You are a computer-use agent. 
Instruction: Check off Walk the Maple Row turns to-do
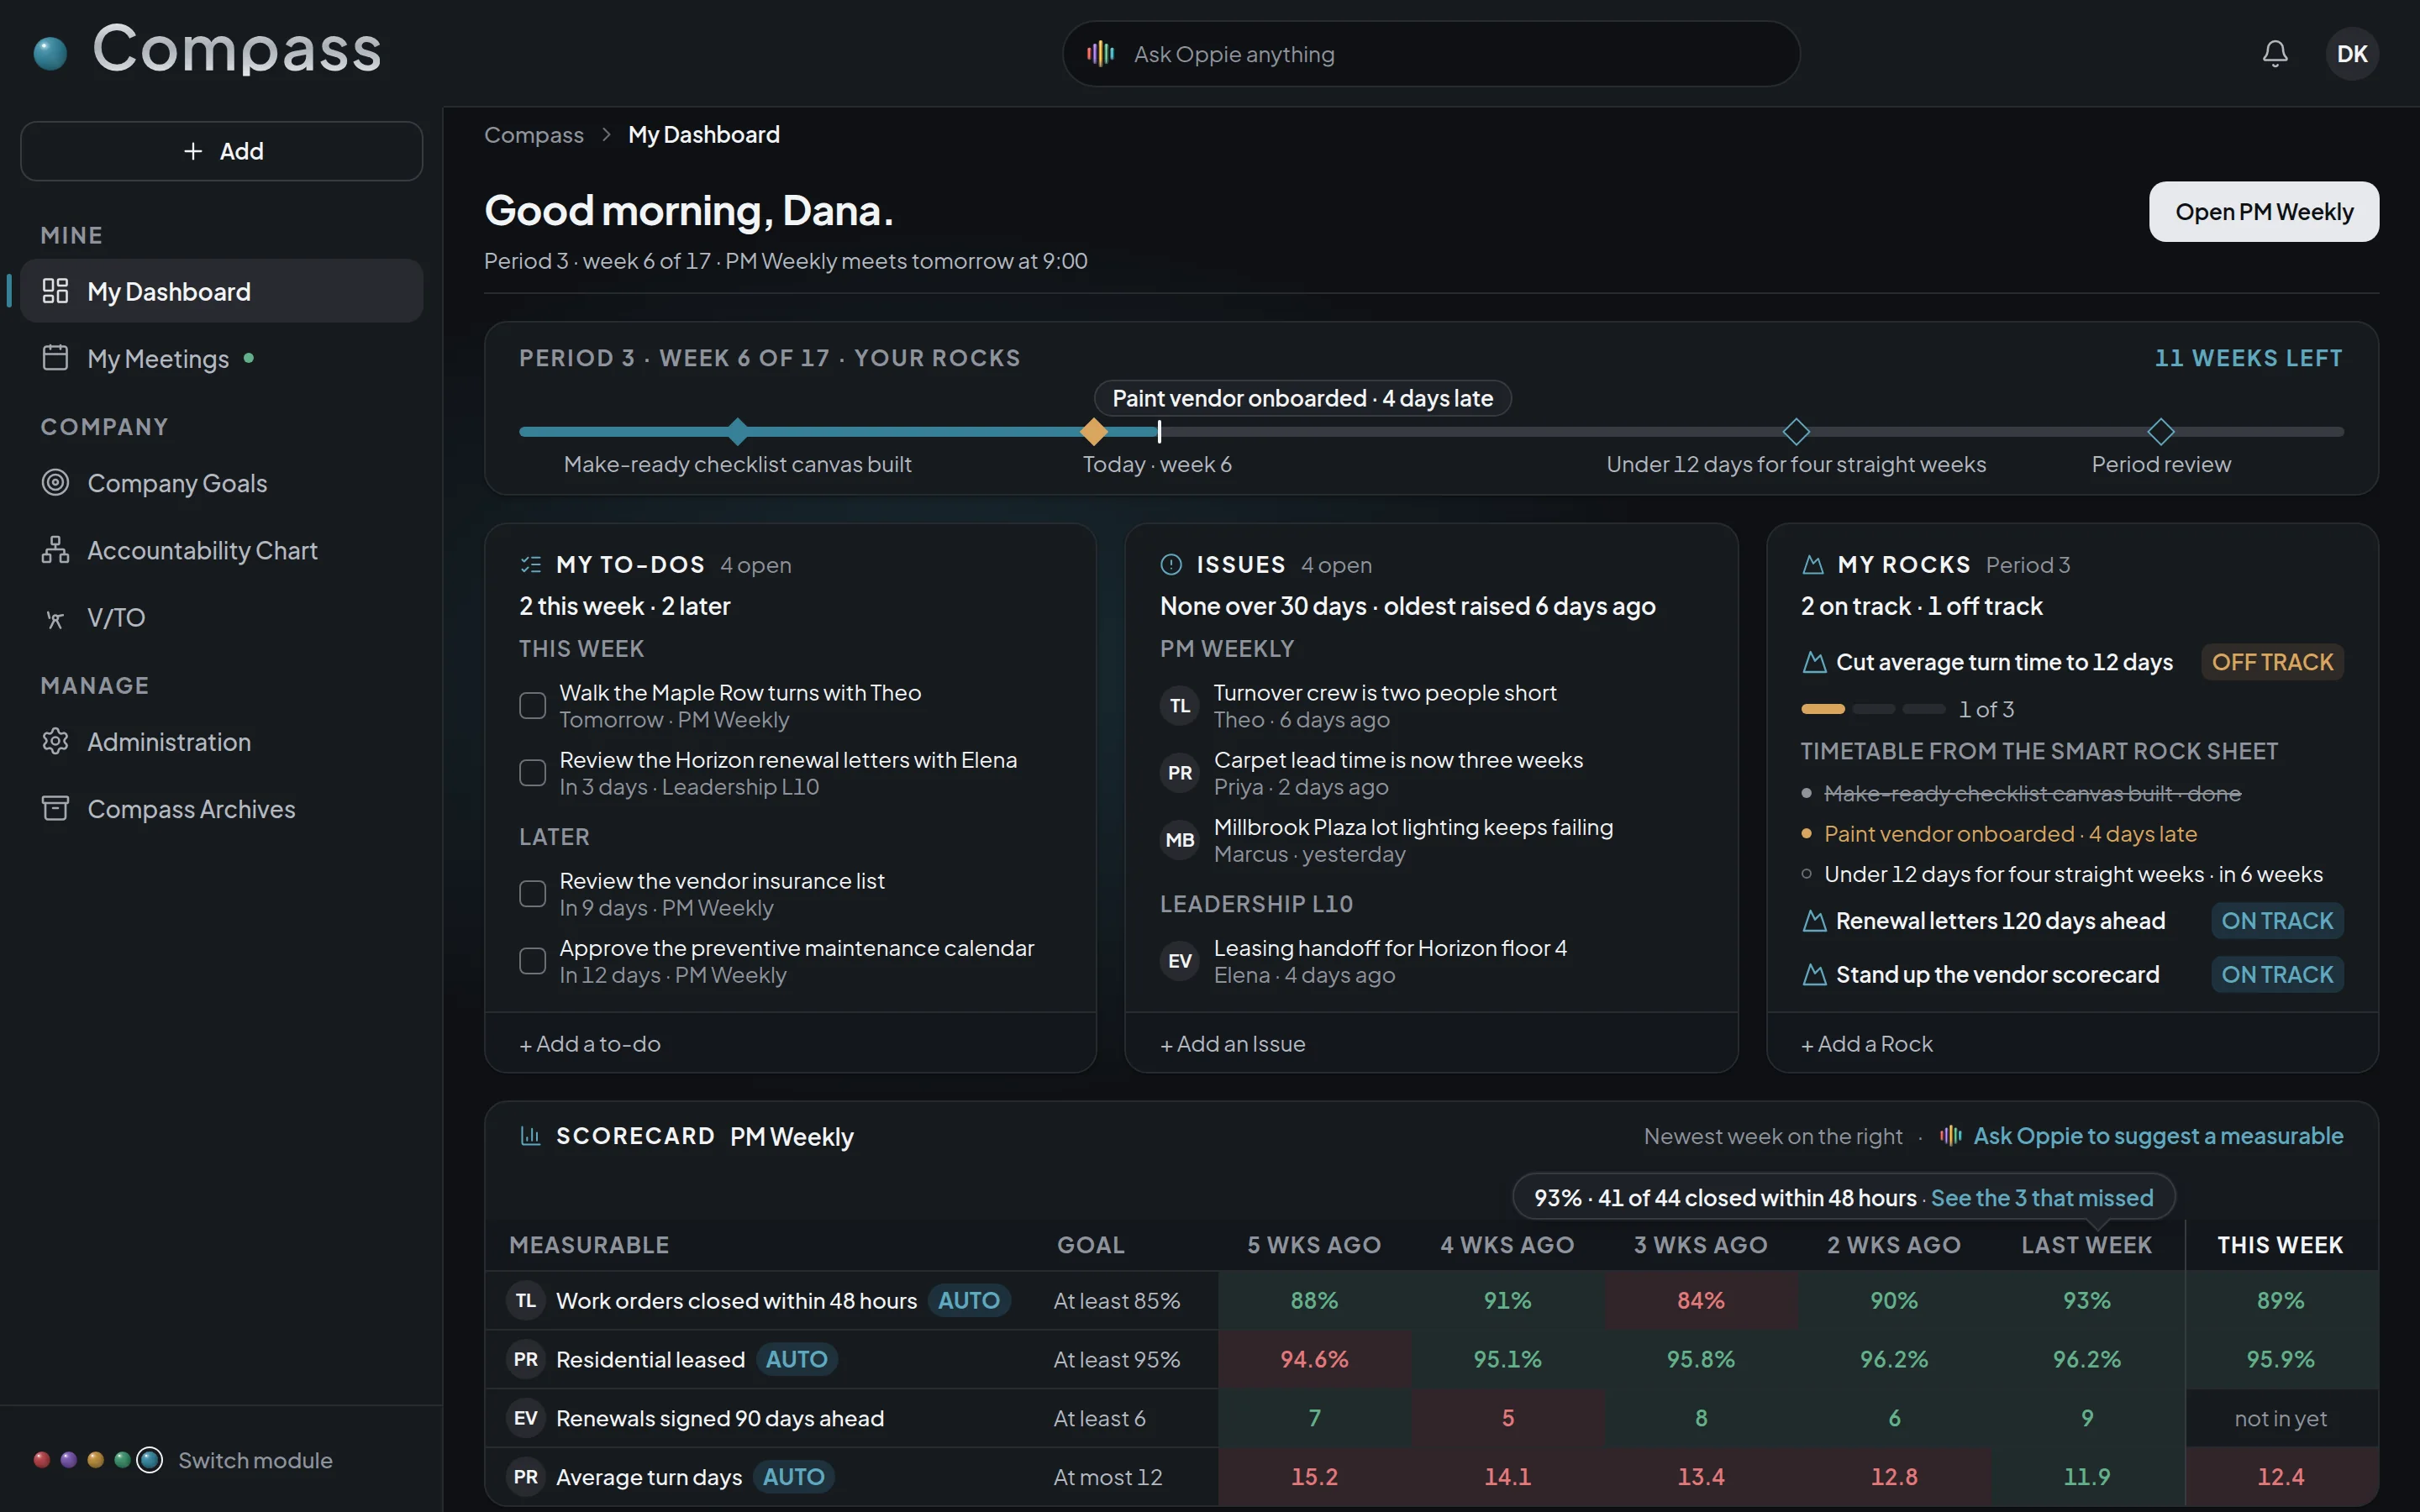533,706
